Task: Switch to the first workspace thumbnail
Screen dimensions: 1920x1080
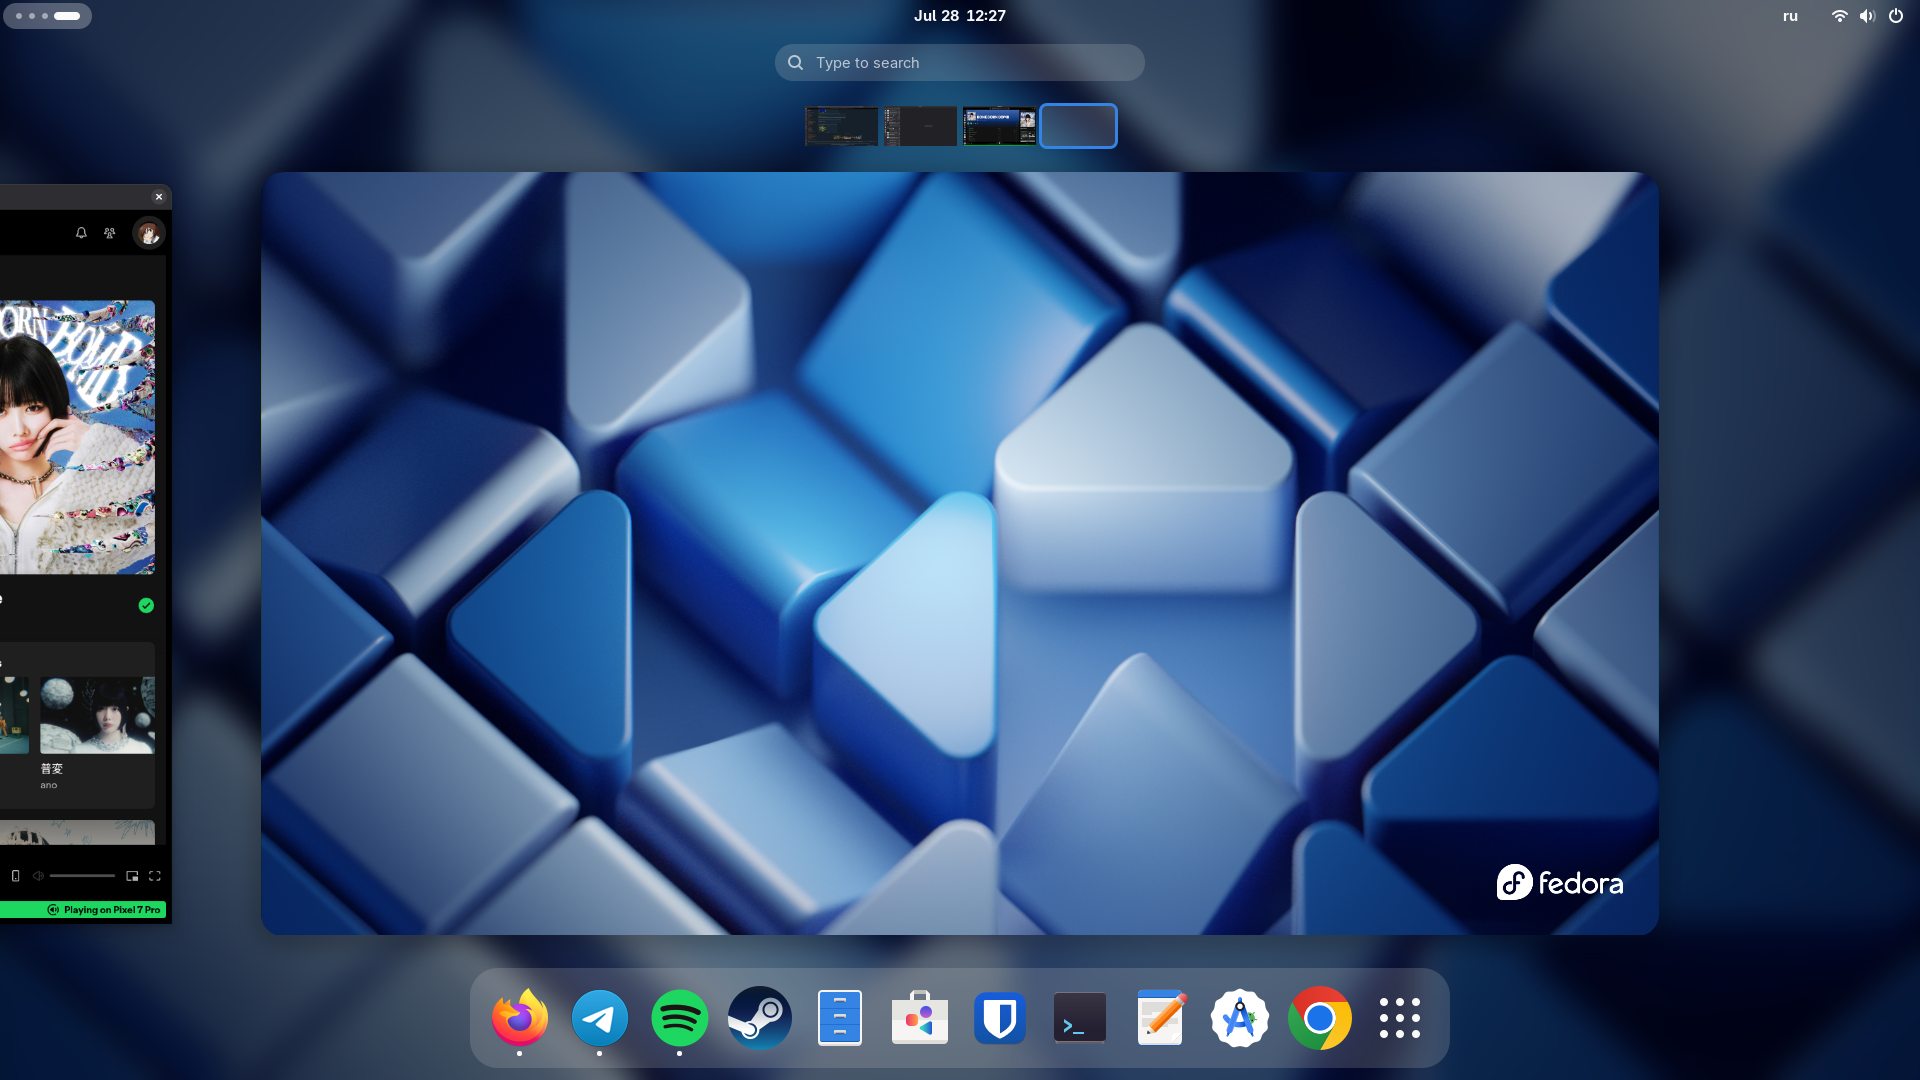Action: 841,126
